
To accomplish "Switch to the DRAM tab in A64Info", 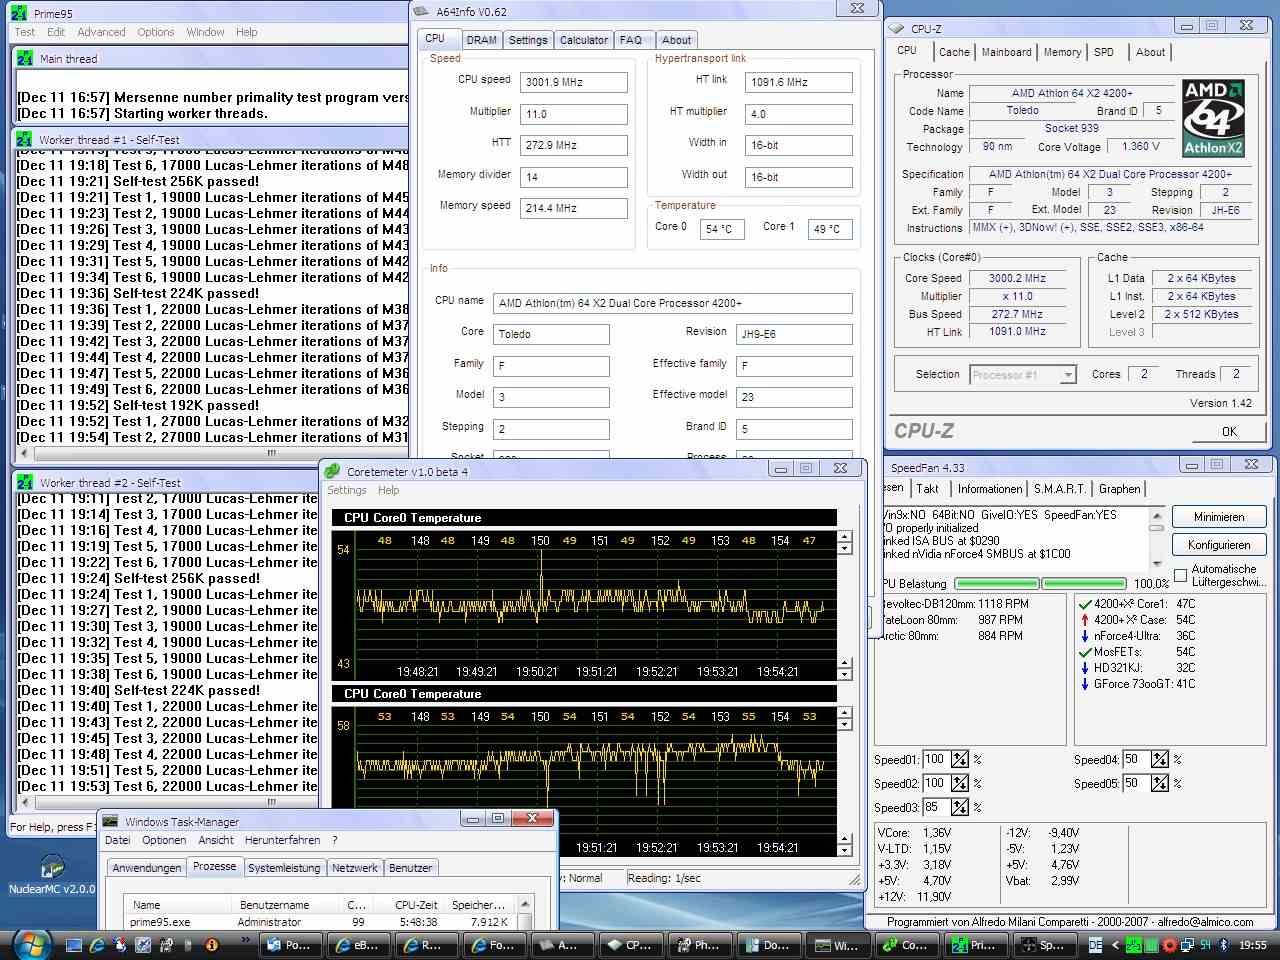I will point(481,40).
